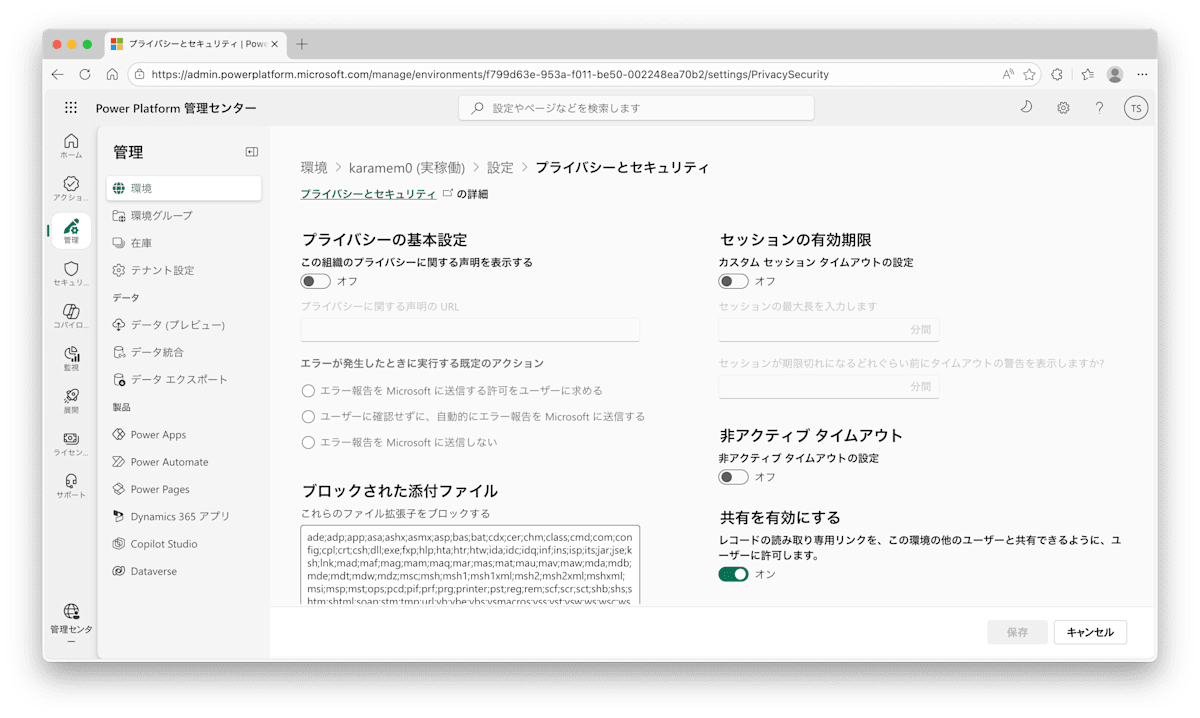
Task: Open Copilot Studio product item
Action: (184, 544)
